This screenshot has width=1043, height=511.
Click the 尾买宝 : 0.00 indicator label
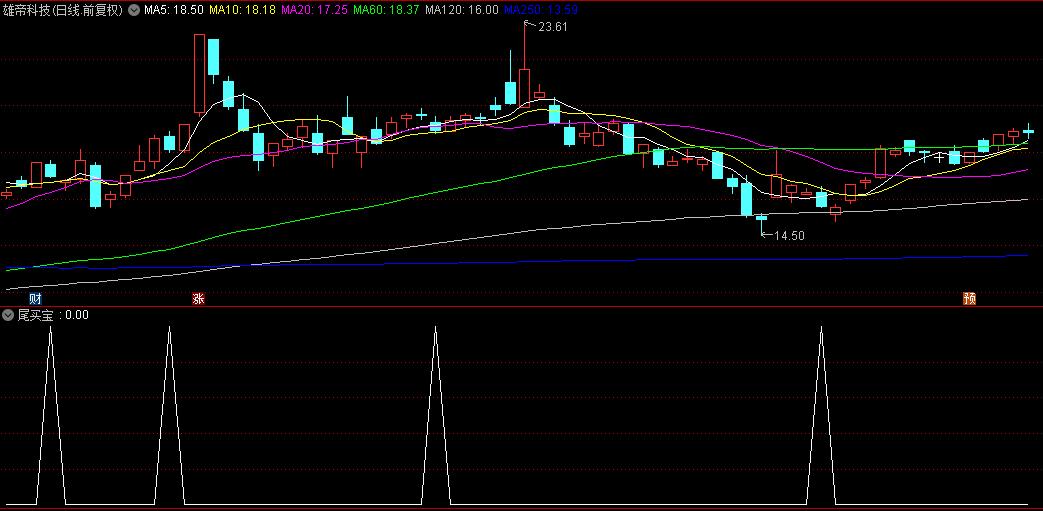click(x=53, y=315)
